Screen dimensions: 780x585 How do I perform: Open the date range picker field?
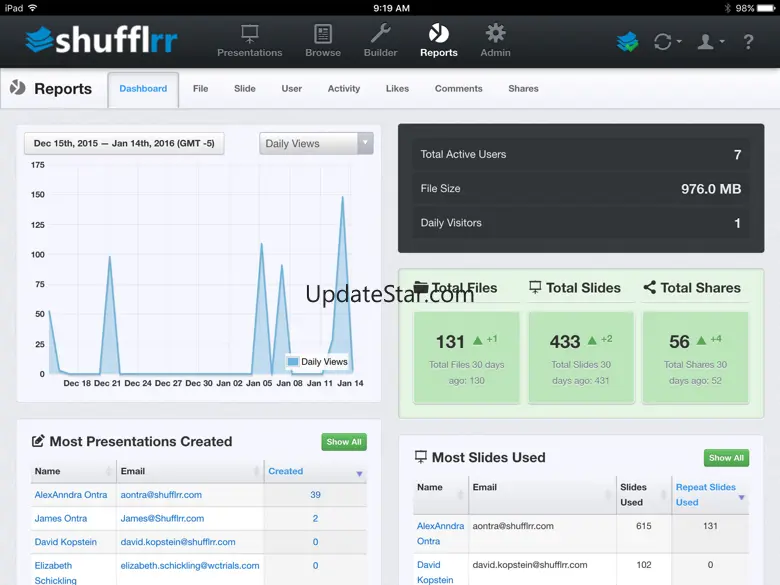(124, 144)
